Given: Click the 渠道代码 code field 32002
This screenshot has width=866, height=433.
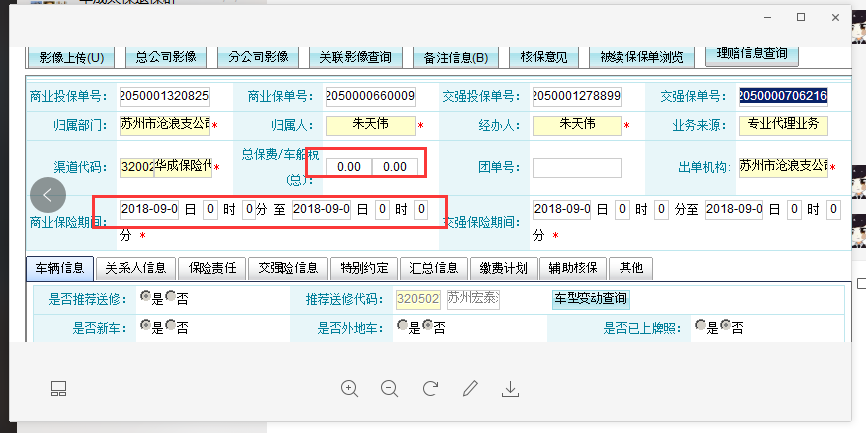Looking at the screenshot, I should click(x=136, y=168).
